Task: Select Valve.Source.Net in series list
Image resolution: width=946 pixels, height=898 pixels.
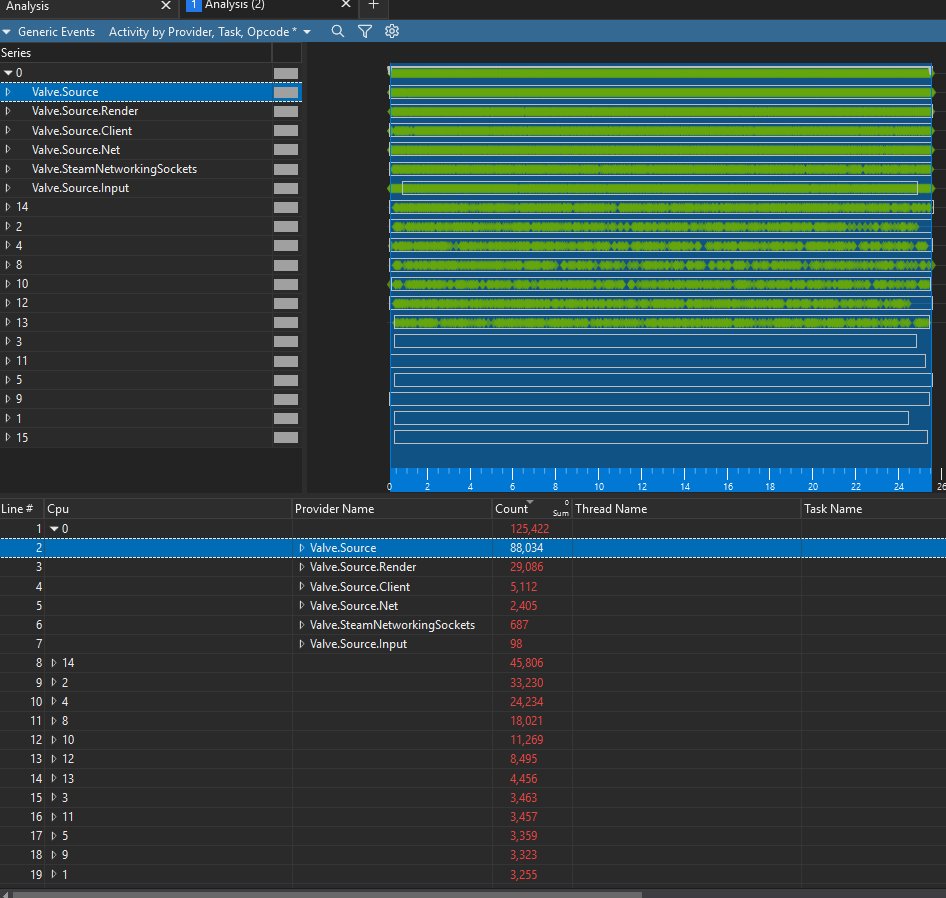Action: pyautogui.click(x=76, y=150)
